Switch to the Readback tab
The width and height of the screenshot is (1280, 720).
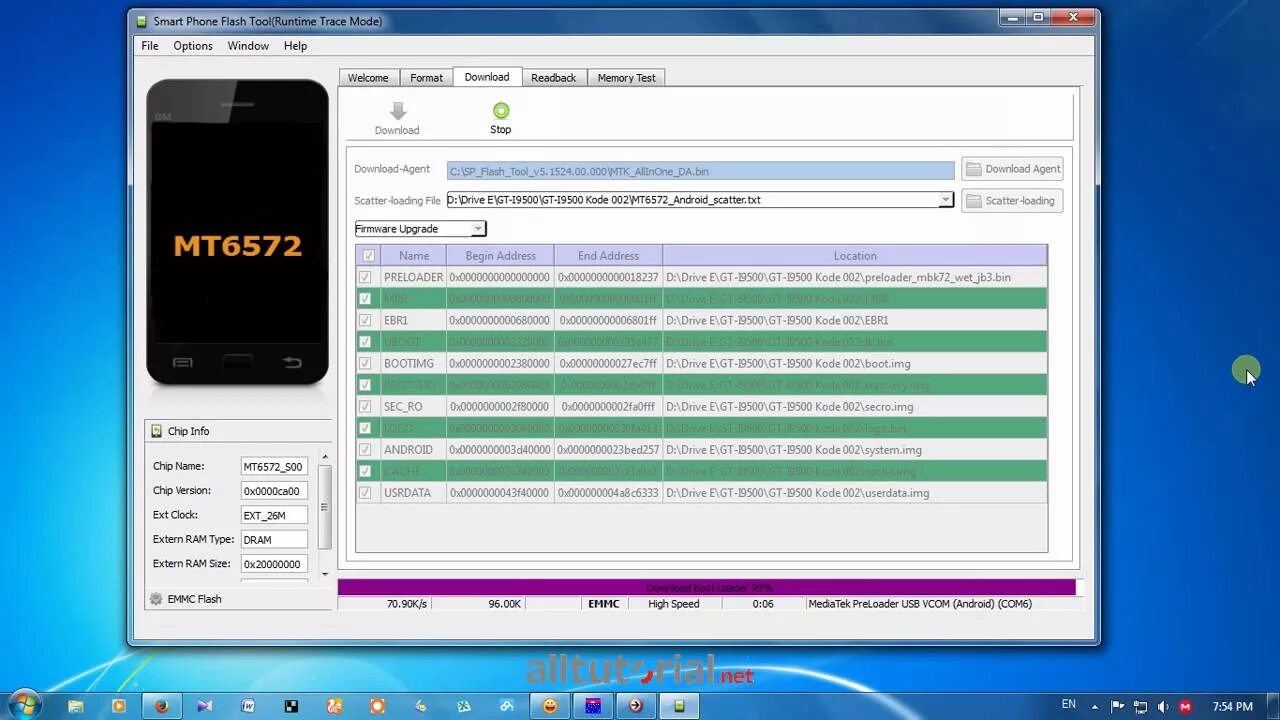coord(554,78)
